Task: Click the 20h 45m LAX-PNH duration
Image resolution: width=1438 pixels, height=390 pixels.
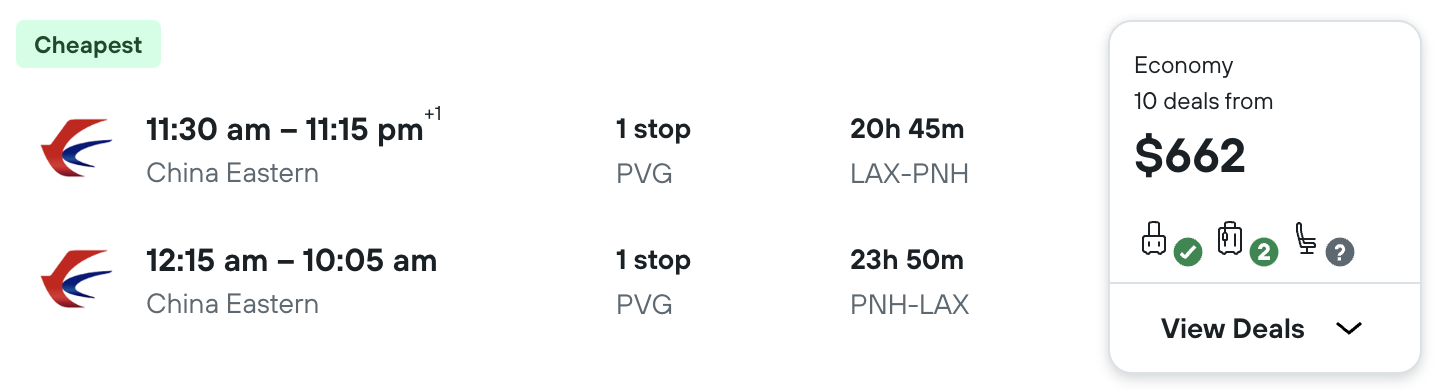Action: pyautogui.click(x=909, y=150)
